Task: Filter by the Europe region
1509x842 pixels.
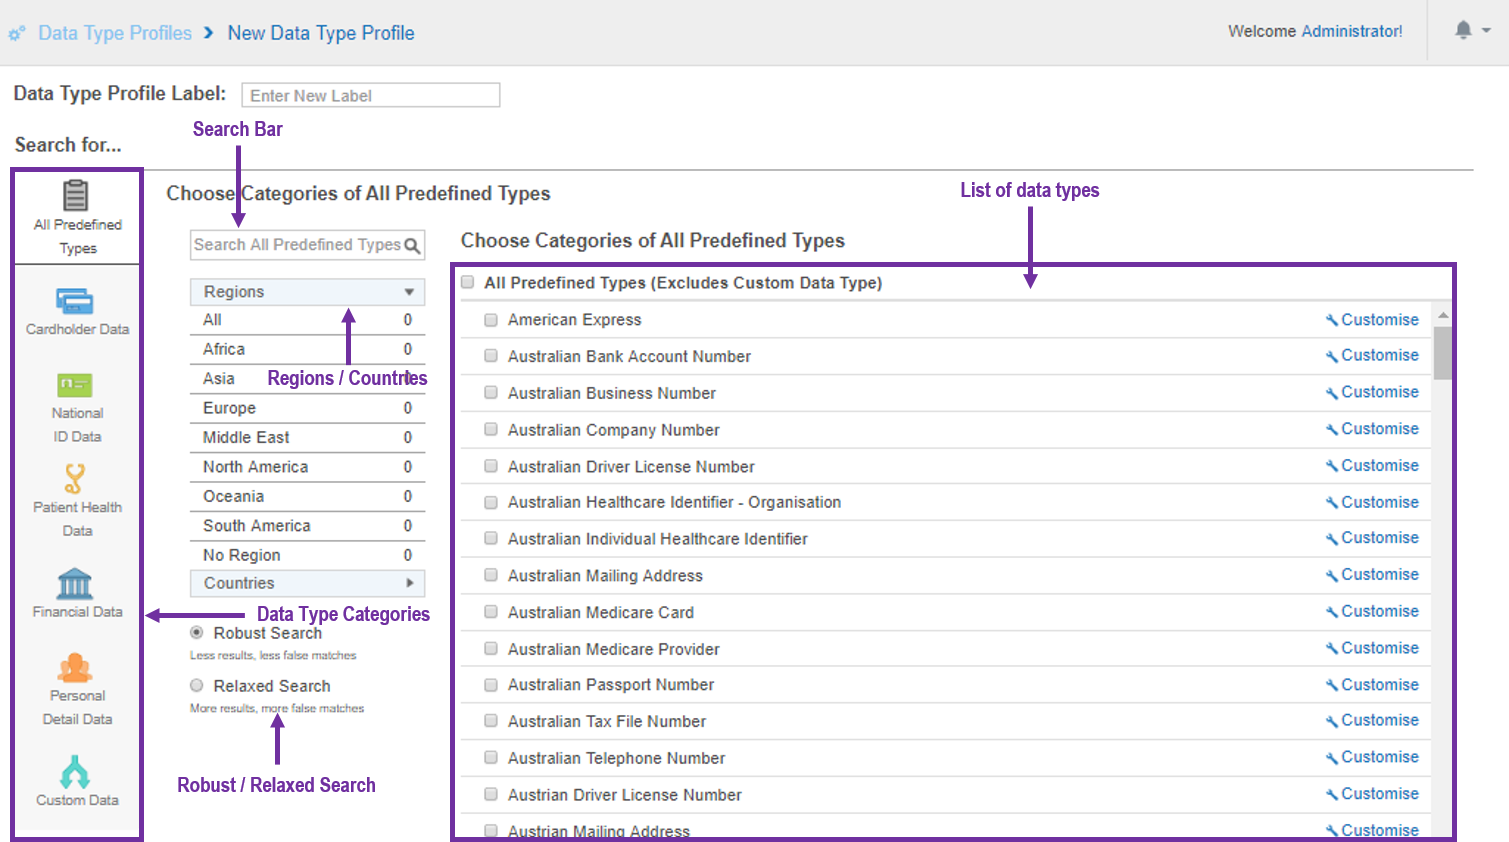Action: 230,408
